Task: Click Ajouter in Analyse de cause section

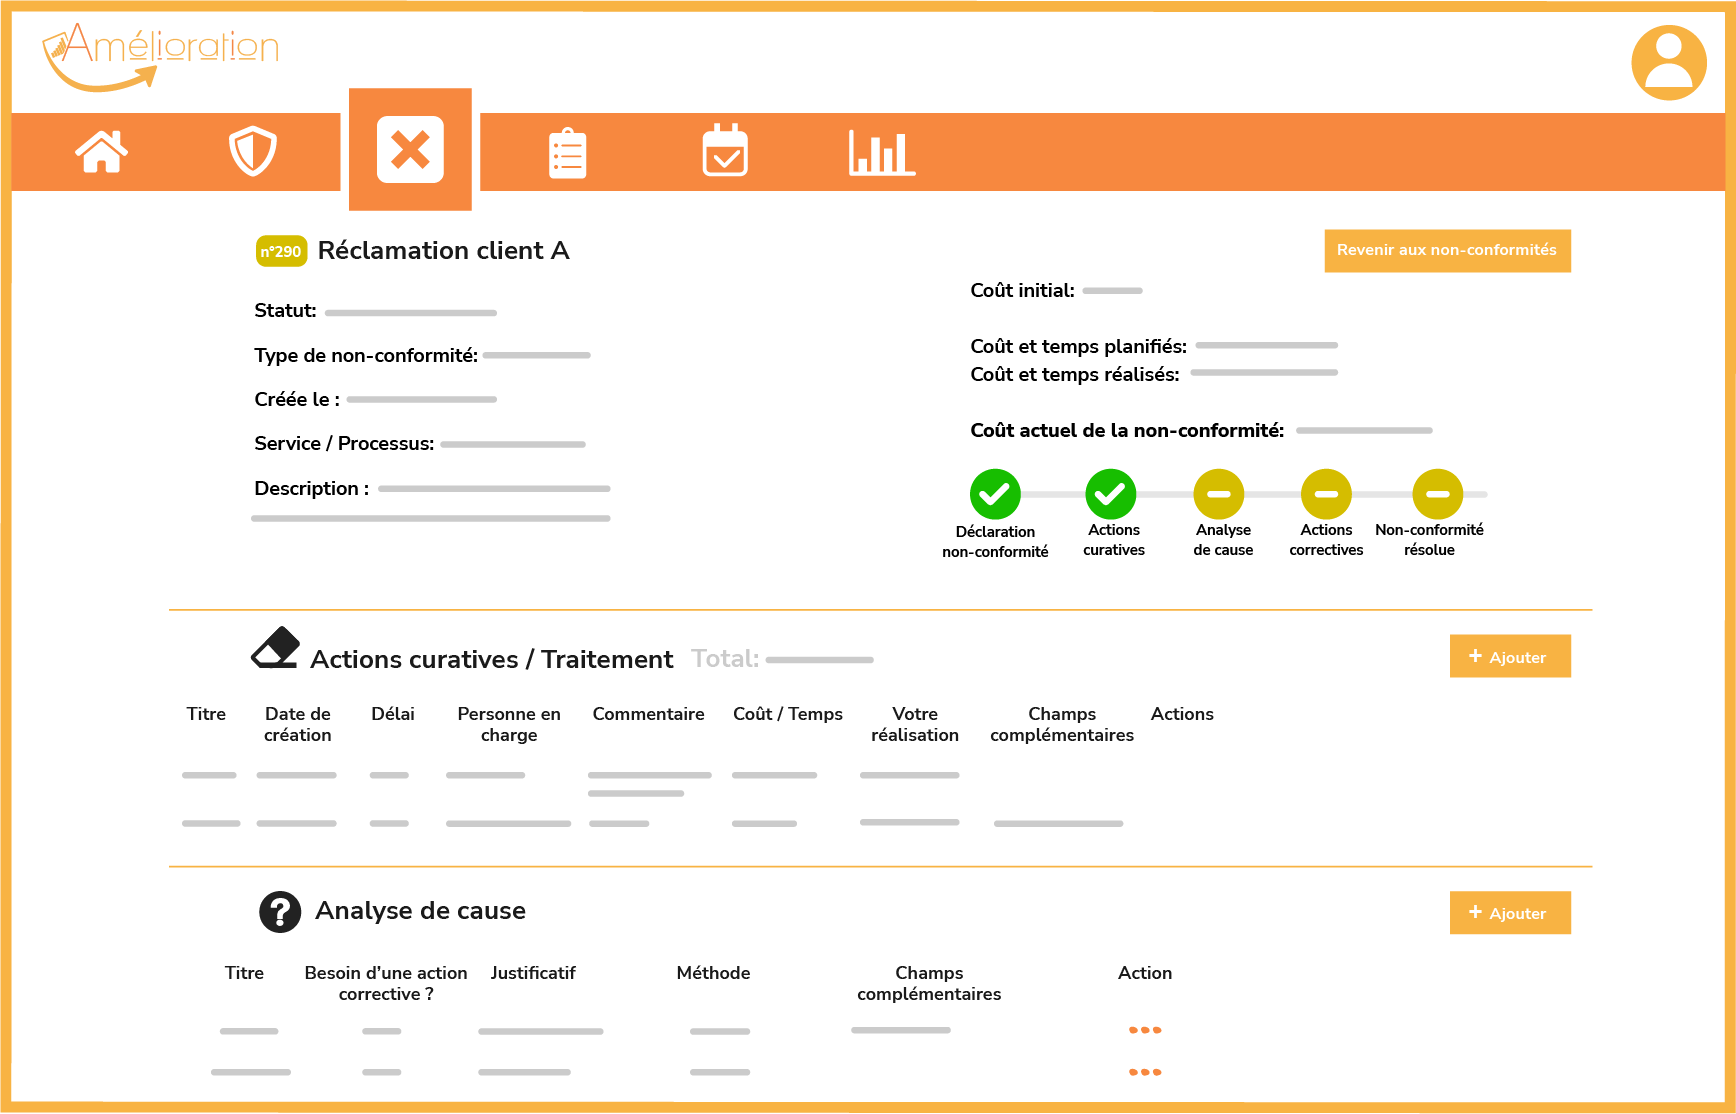Action: pyautogui.click(x=1509, y=913)
